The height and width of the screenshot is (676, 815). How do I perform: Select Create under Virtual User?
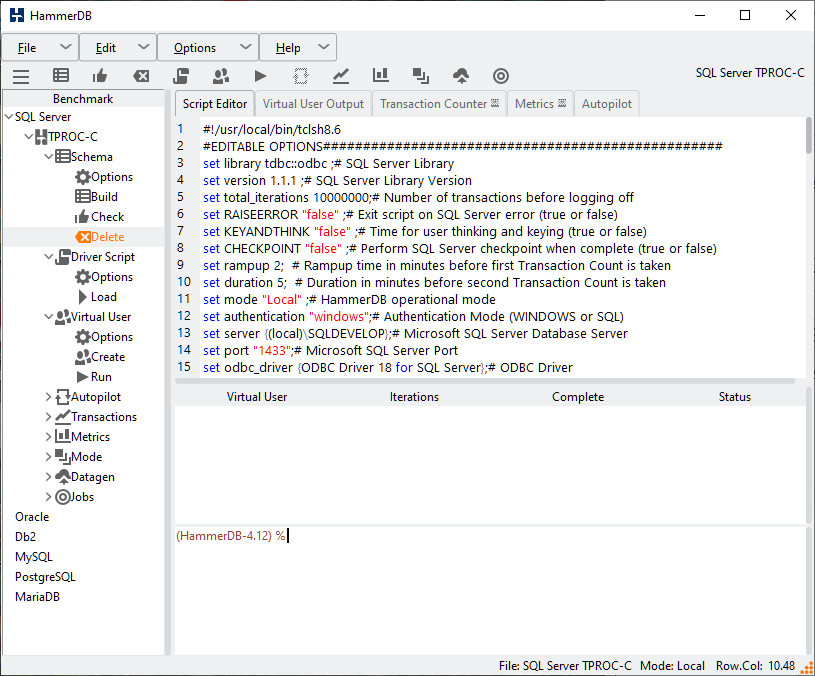click(100, 357)
